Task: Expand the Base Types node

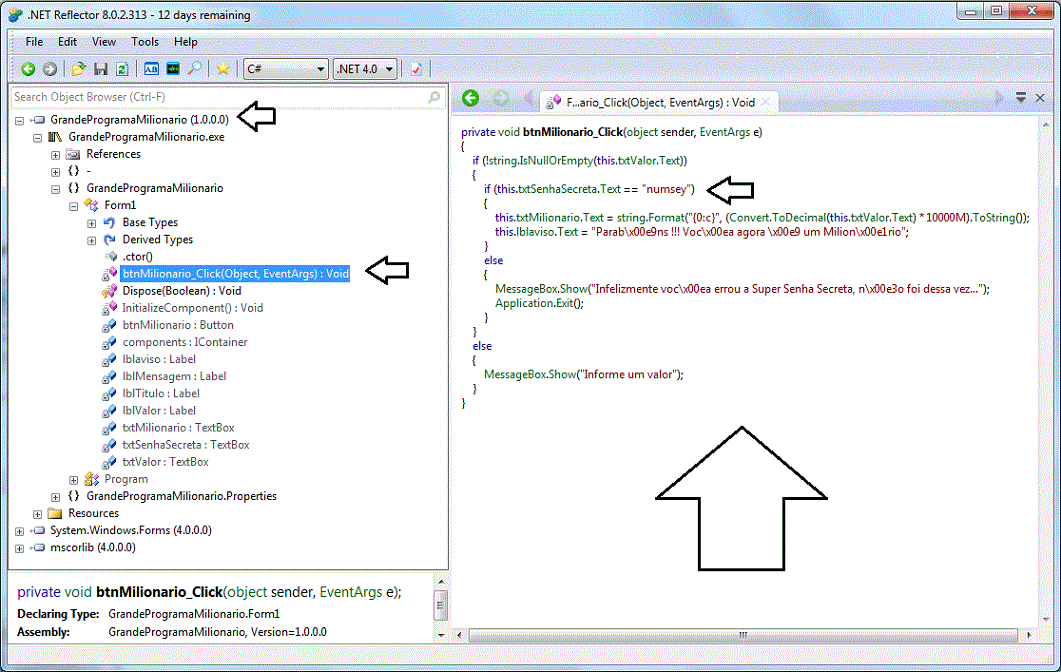Action: click(91, 223)
